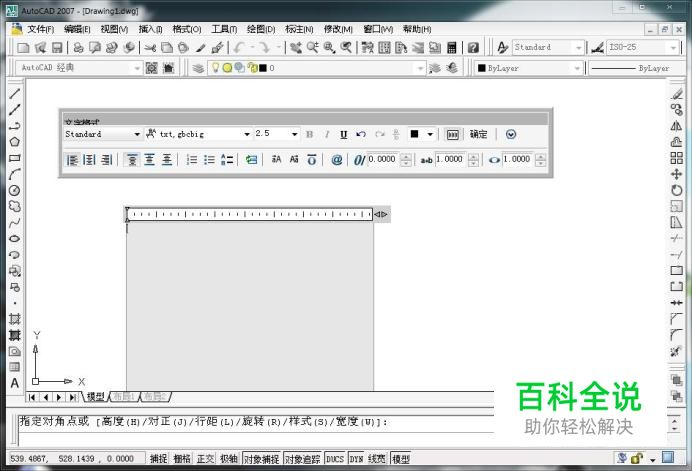Select the Rectangle drawing tool
The image size is (692, 471).
(15, 158)
